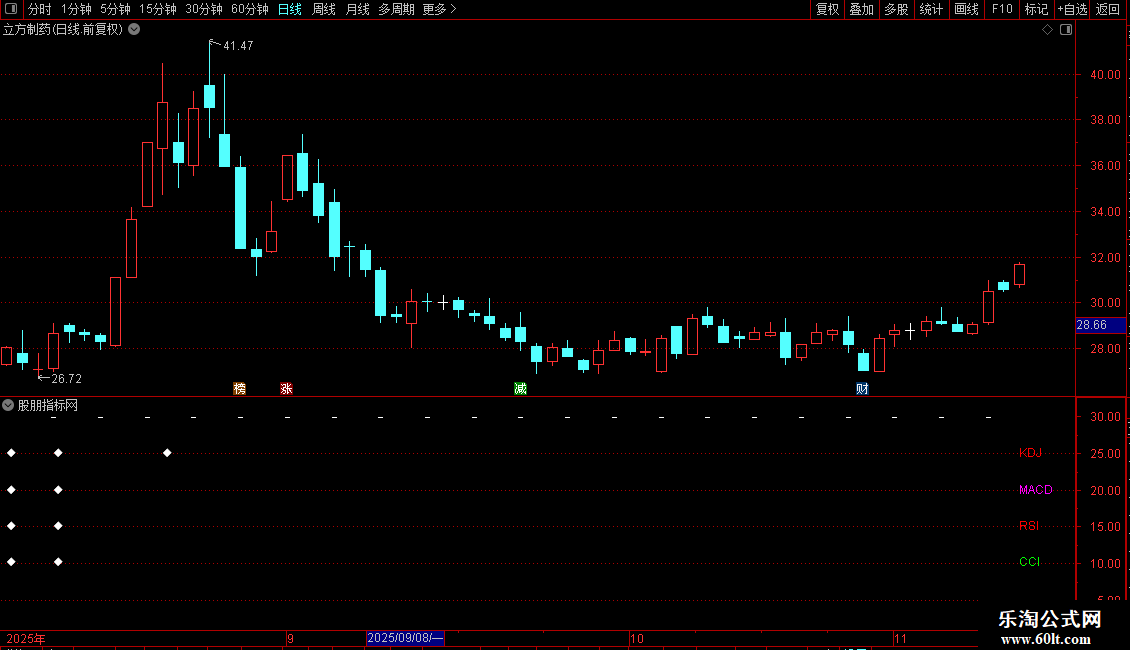Click the 叠加 overlay button
The width and height of the screenshot is (1130, 650).
point(861,9)
